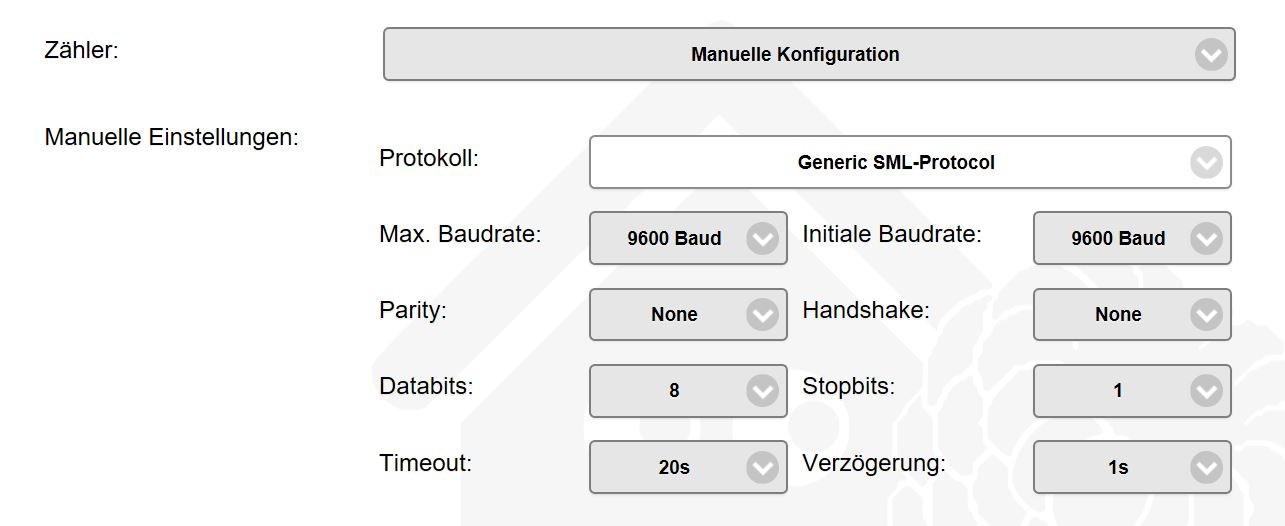Click the Verzögerung chevron arrow icon
The image size is (1285, 526).
pos(1206,467)
